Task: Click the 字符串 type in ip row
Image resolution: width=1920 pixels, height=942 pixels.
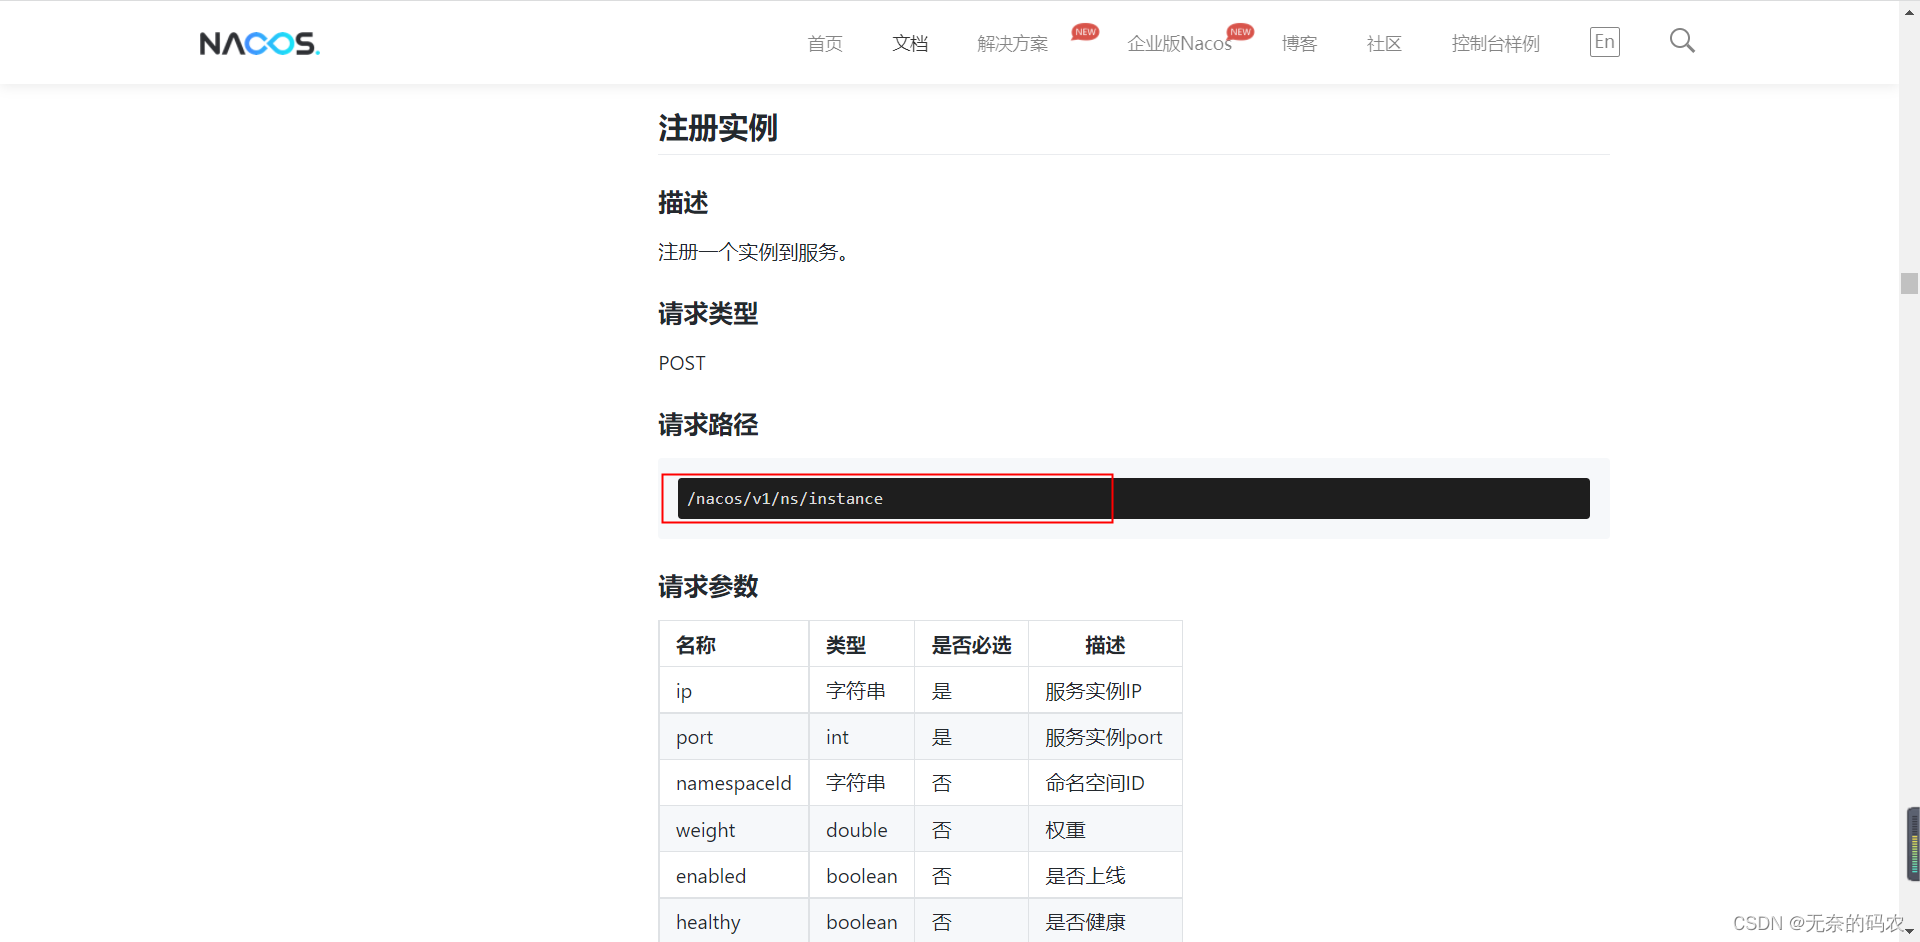Action: (862, 691)
